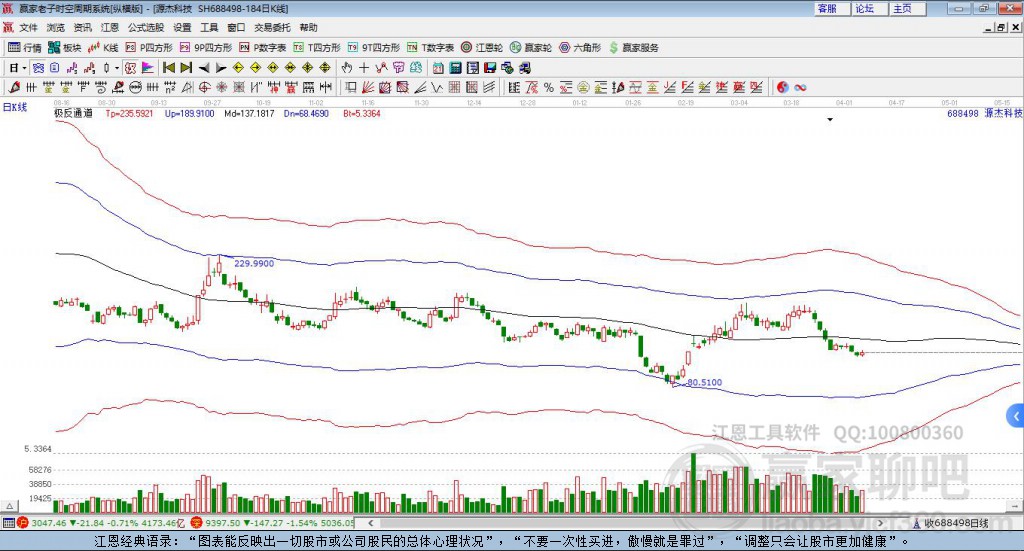This screenshot has height=551, width=1024.
Task: Click the small black dropdown triangle above chart
Action: coord(830,119)
